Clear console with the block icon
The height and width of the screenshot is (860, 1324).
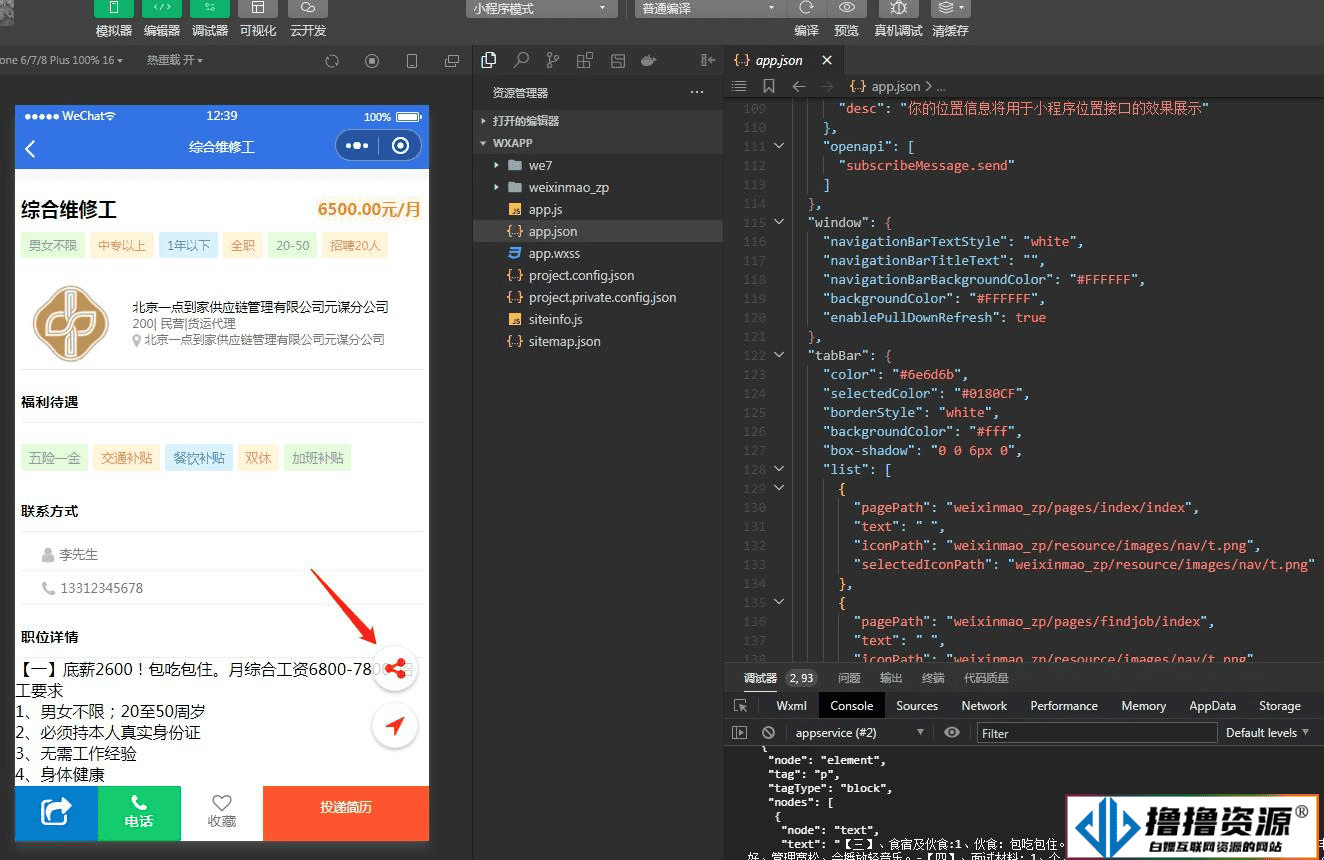click(x=768, y=733)
